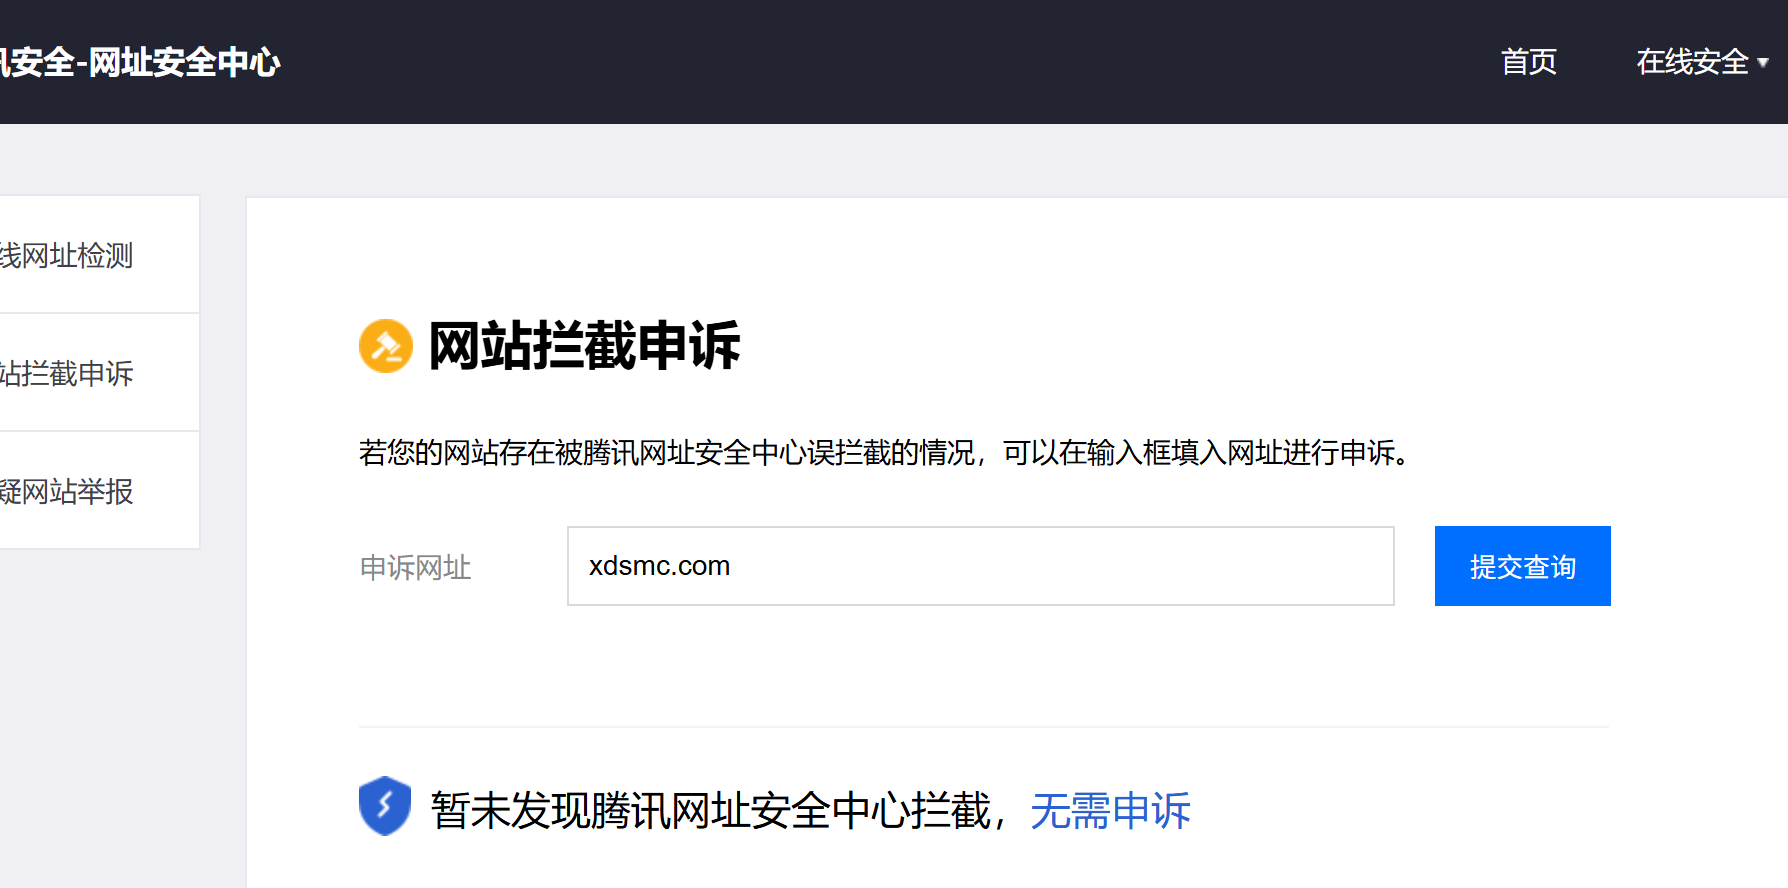The image size is (1788, 888).
Task: Click the 无需申诉 blue result text
Action: [1110, 810]
